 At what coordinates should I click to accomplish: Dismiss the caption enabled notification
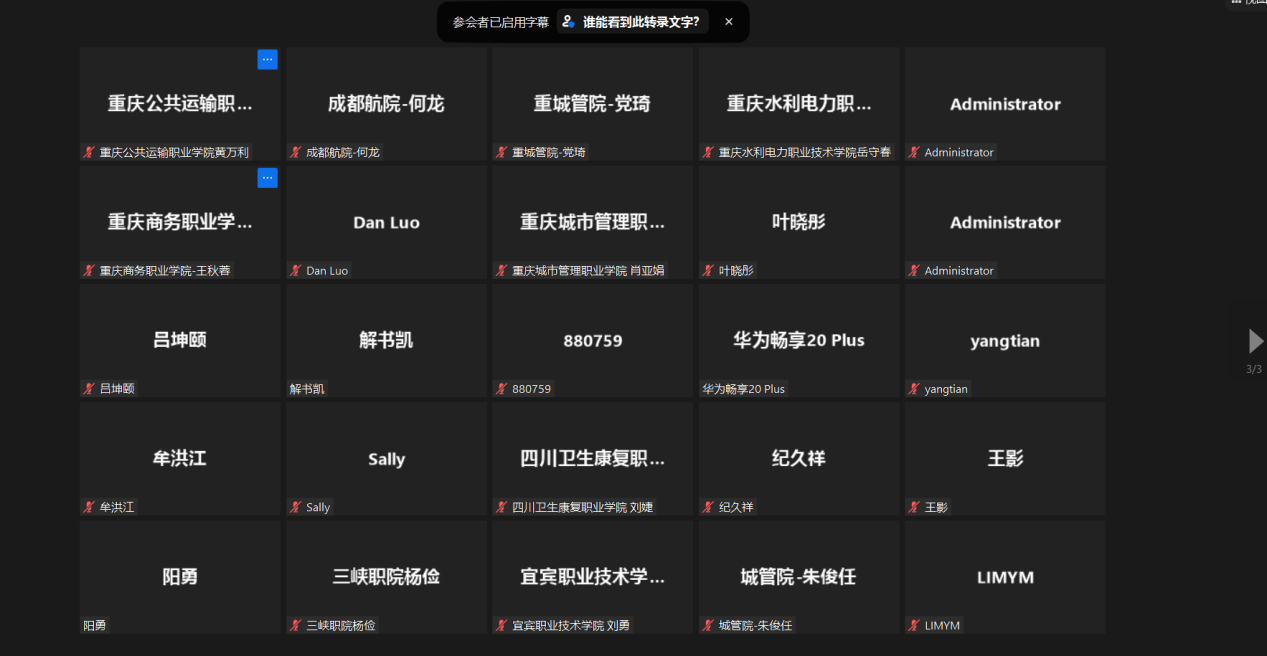pyautogui.click(x=729, y=22)
